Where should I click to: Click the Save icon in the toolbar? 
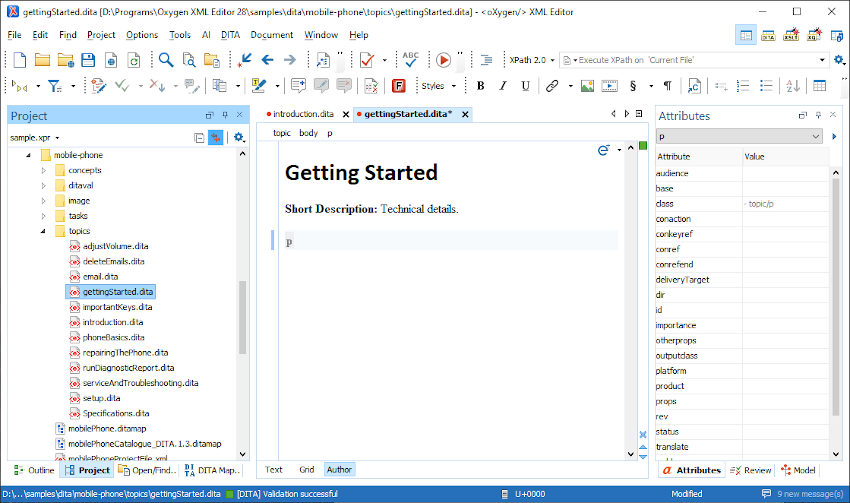(x=88, y=60)
